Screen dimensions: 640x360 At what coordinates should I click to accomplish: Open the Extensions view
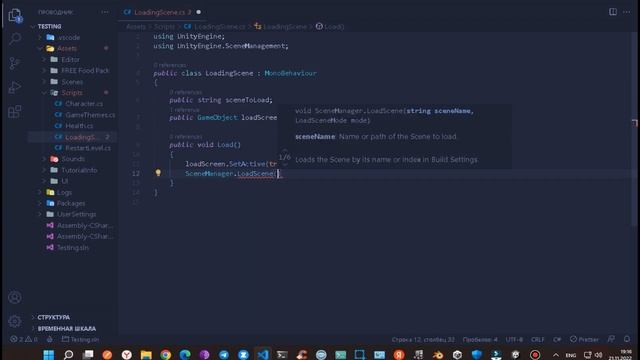tap(15, 111)
